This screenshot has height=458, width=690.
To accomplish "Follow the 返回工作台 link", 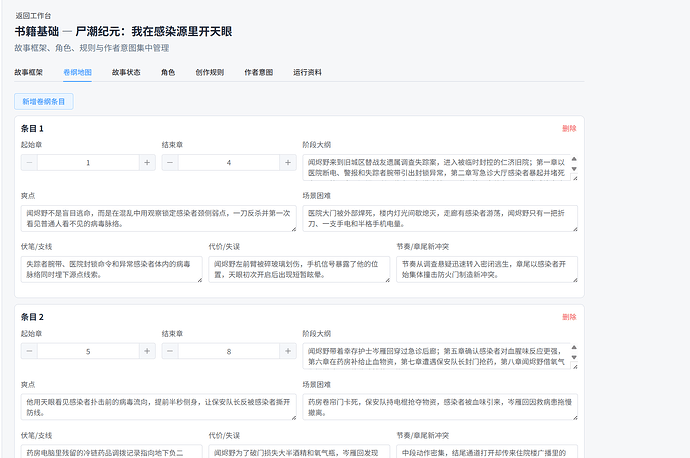I will pos(33,16).
